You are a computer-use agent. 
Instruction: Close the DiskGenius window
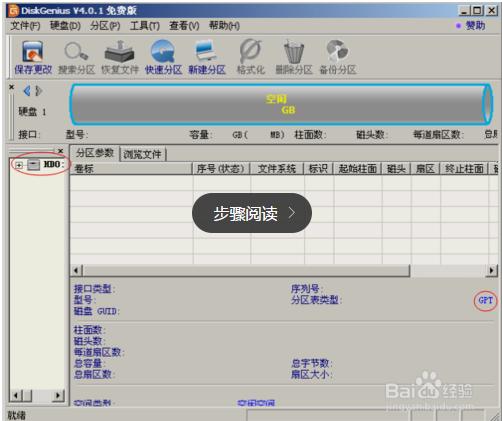[x=492, y=11]
